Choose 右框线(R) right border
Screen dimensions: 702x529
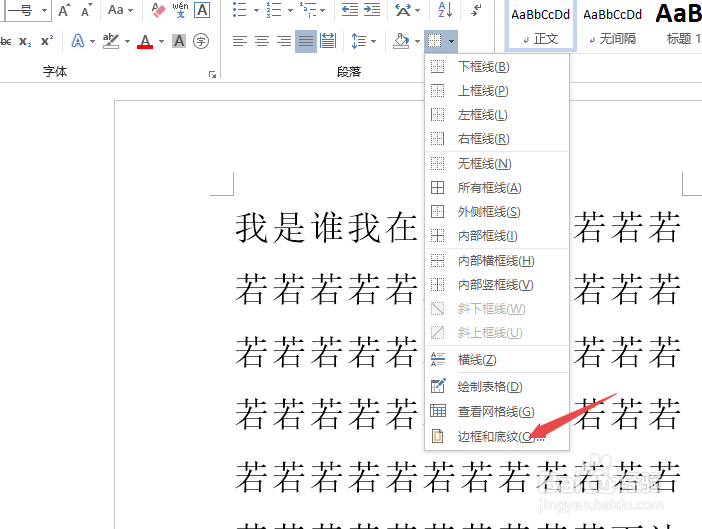[497, 139]
